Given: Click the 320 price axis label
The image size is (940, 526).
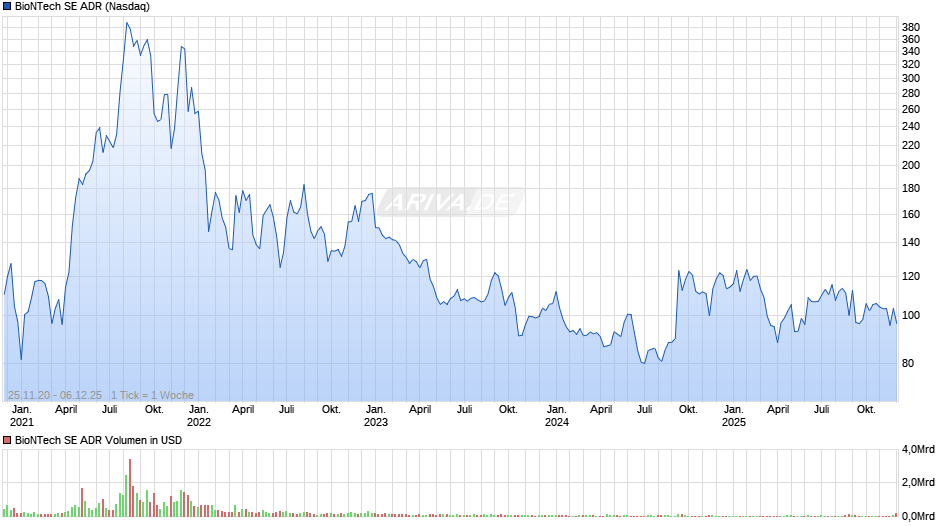Looking at the screenshot, I should coord(911,64).
